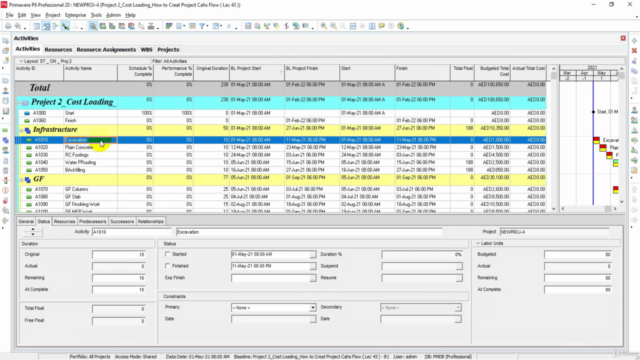Open Print Preview from the toolbar
Image resolution: width=640 pixels, height=360 pixels.
[x=18, y=26]
